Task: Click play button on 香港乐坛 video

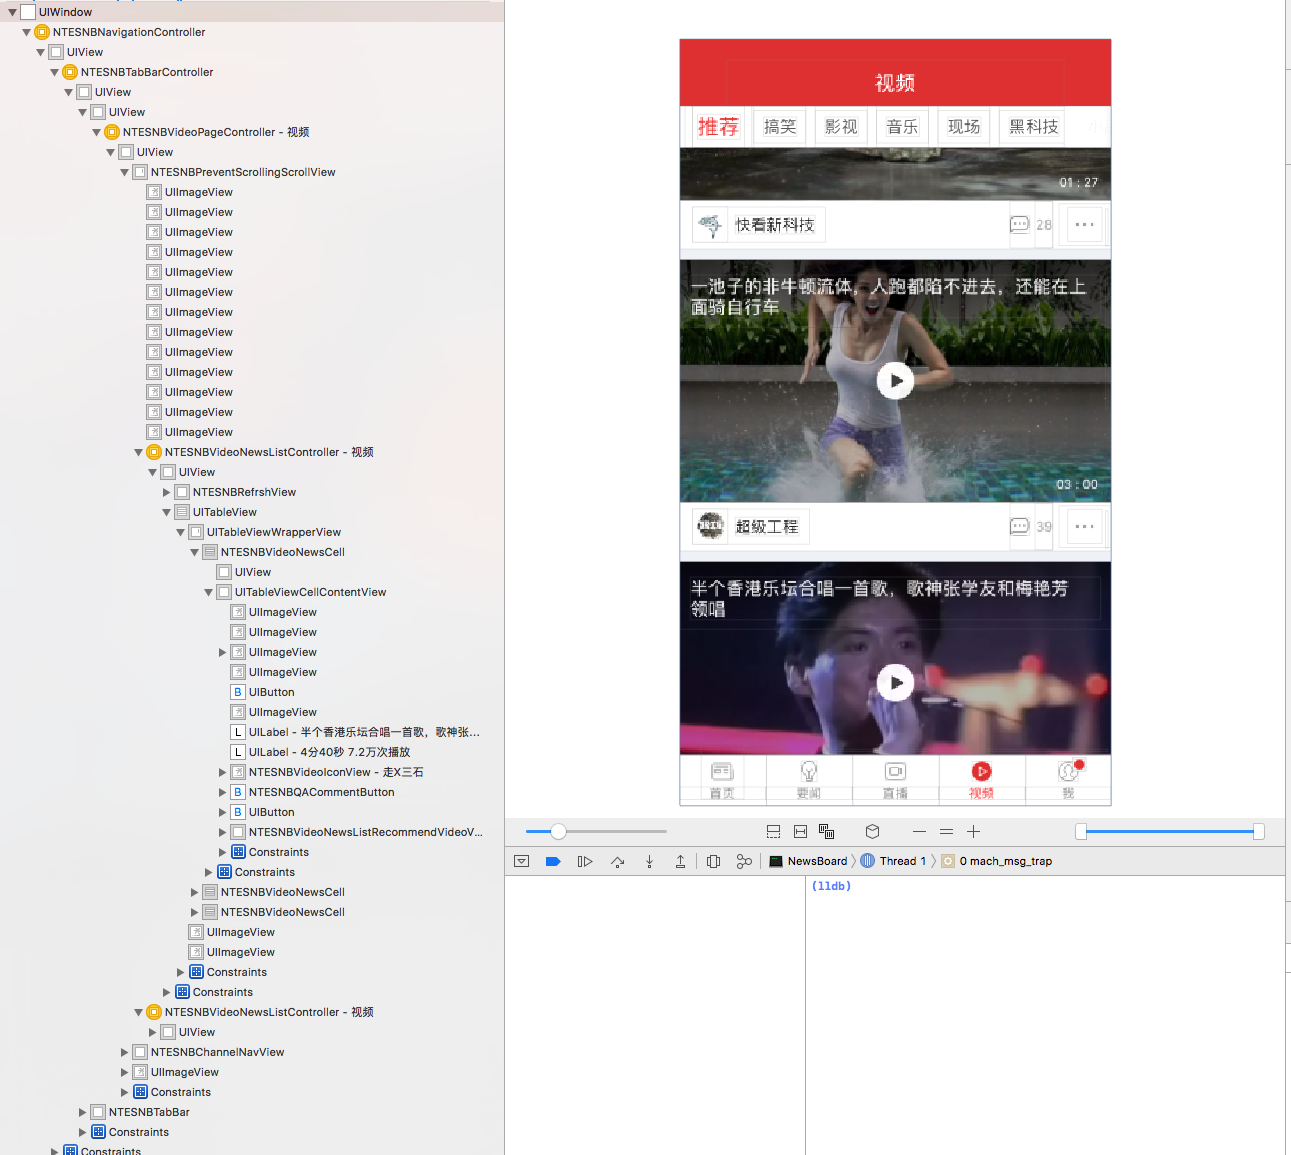Action: [x=895, y=682]
